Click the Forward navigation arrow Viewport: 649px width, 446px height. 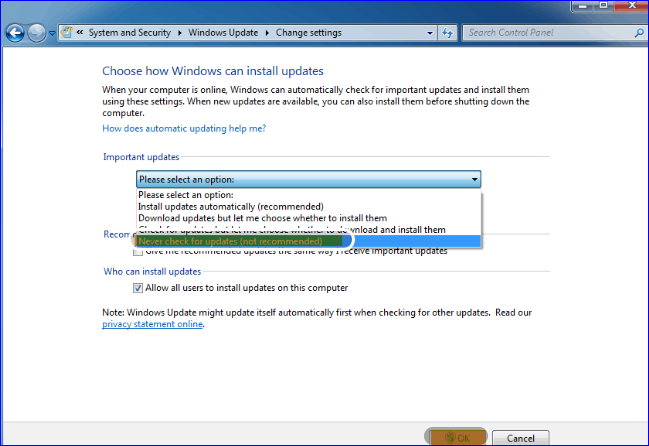[37, 33]
